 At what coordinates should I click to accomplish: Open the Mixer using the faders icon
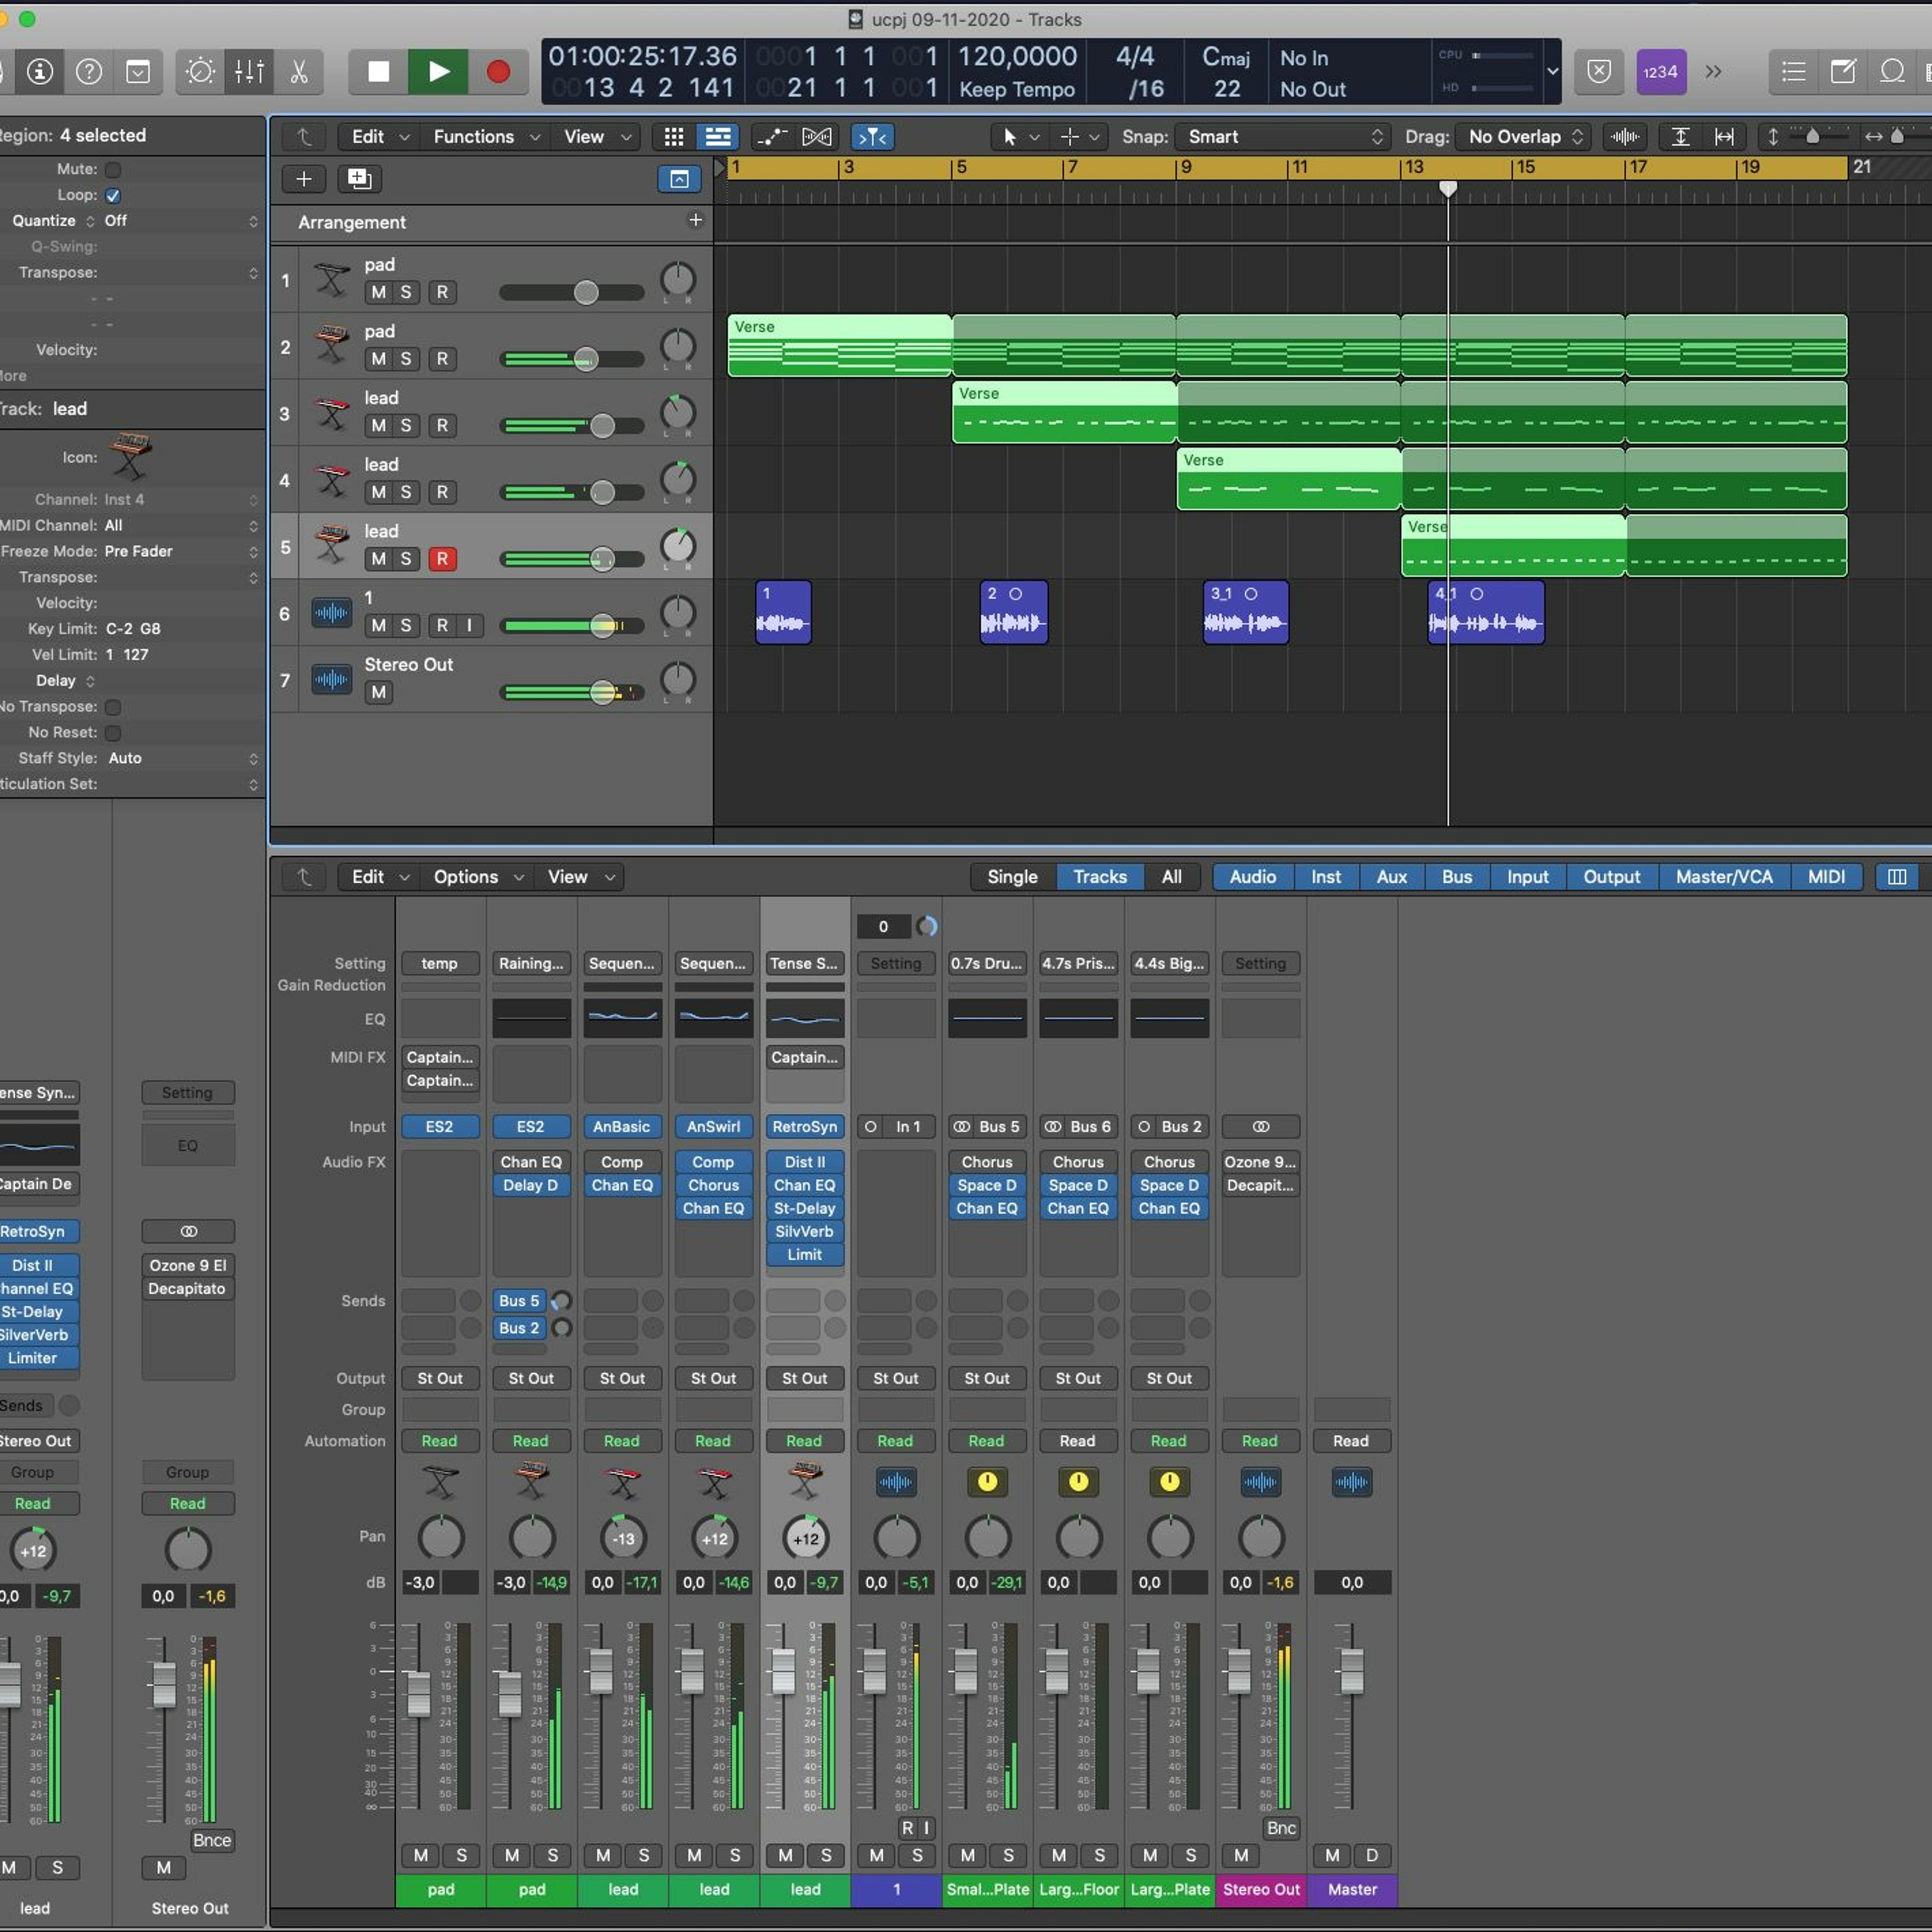[249, 71]
